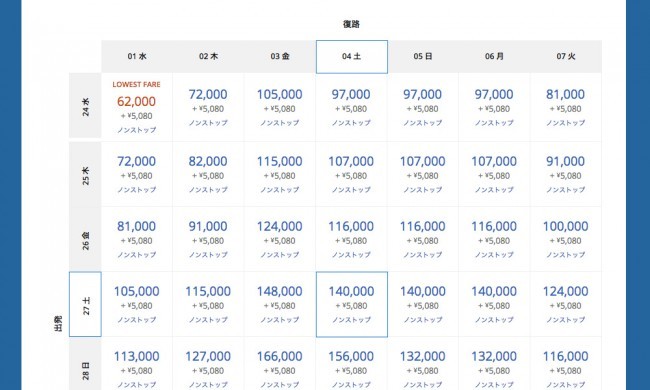Select 105,000 fare in the 24 水 row

[280, 107]
